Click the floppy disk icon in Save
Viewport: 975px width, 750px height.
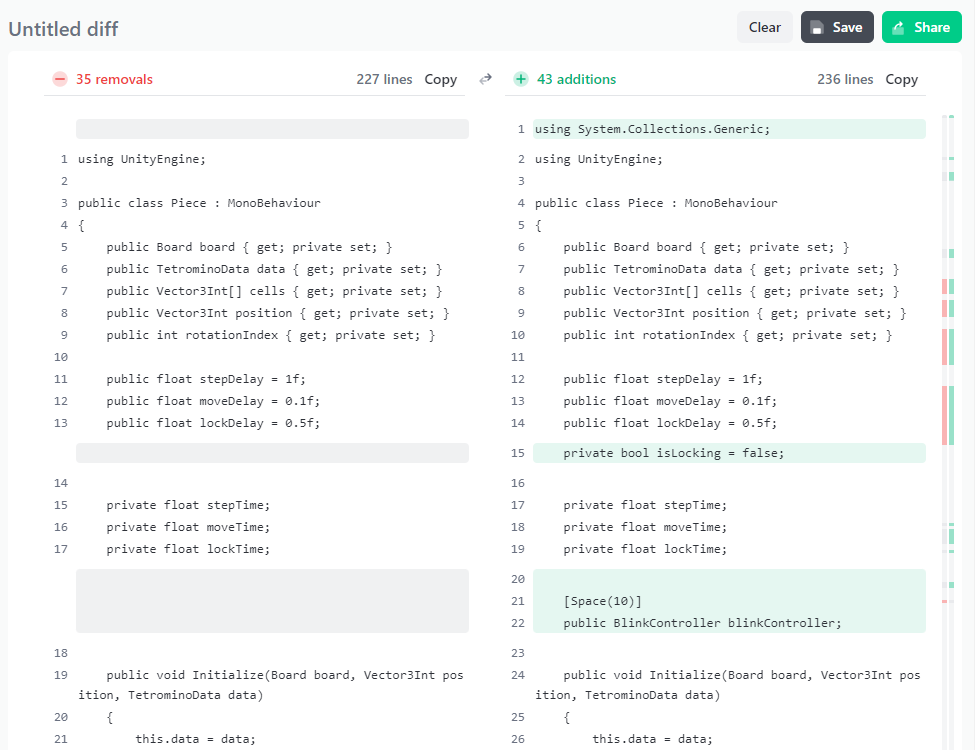tap(818, 28)
